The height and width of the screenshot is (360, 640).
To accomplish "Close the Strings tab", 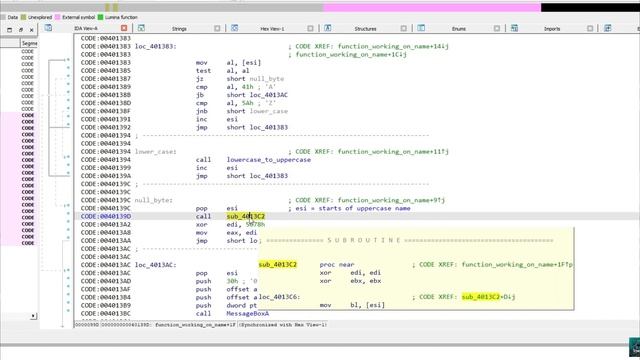I will pyautogui.click(x=217, y=28).
